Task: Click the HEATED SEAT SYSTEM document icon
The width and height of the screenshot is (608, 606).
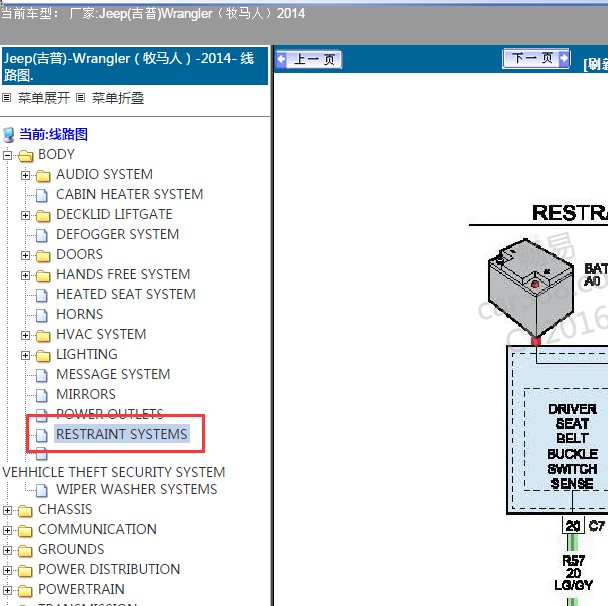Action: (x=42, y=295)
